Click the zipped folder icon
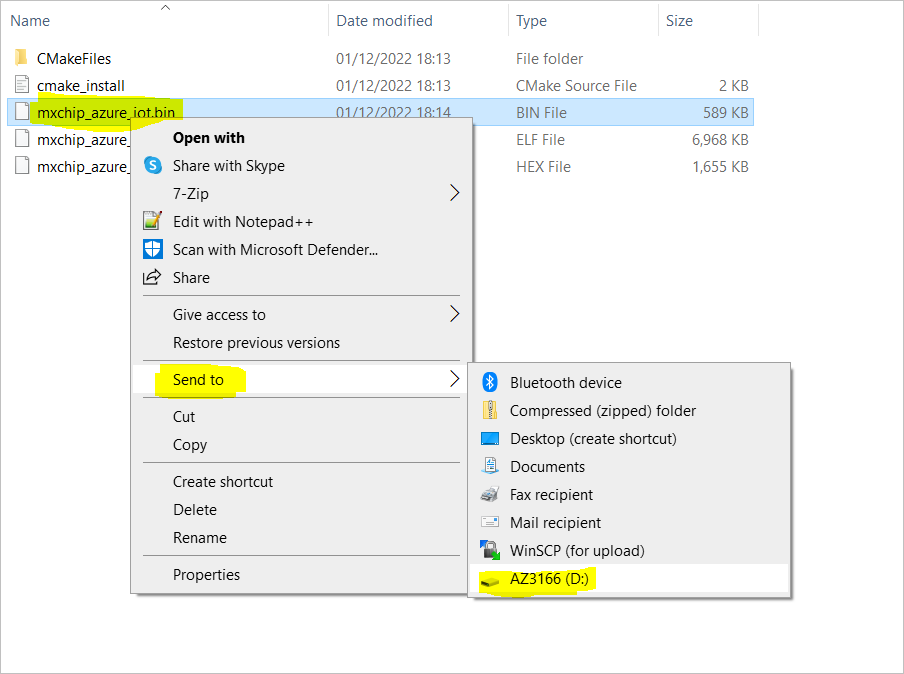This screenshot has height=674, width=904. click(x=490, y=411)
